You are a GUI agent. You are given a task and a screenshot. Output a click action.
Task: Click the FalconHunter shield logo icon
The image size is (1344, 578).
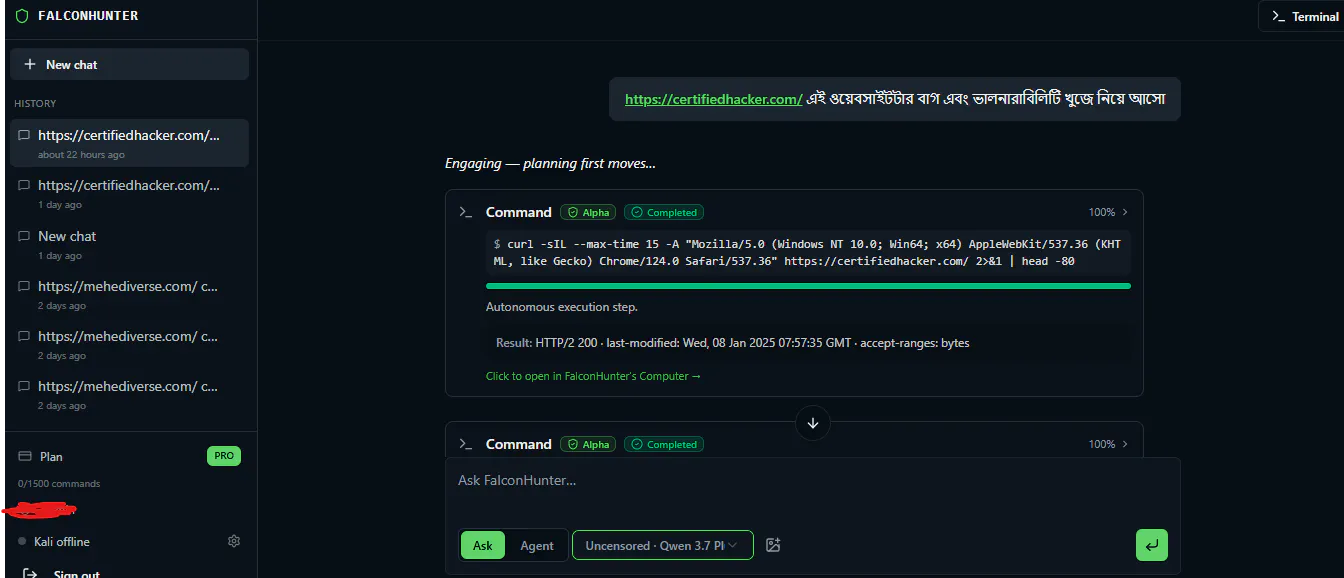22,16
